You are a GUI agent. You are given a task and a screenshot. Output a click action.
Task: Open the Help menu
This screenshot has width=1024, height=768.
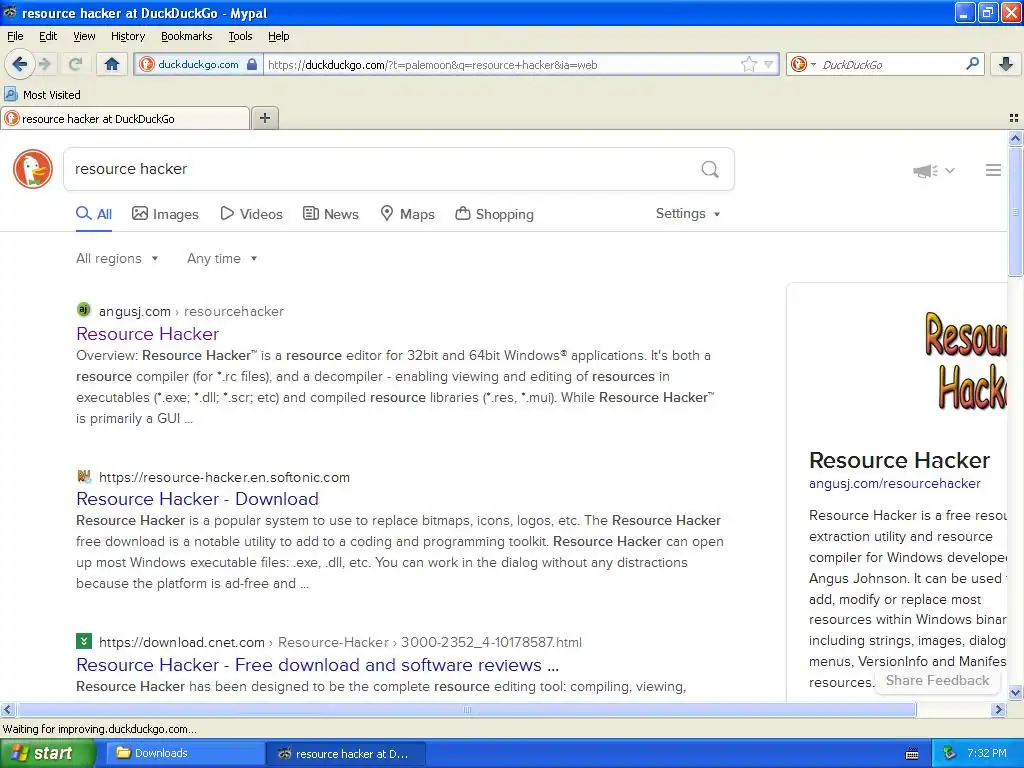tap(278, 36)
